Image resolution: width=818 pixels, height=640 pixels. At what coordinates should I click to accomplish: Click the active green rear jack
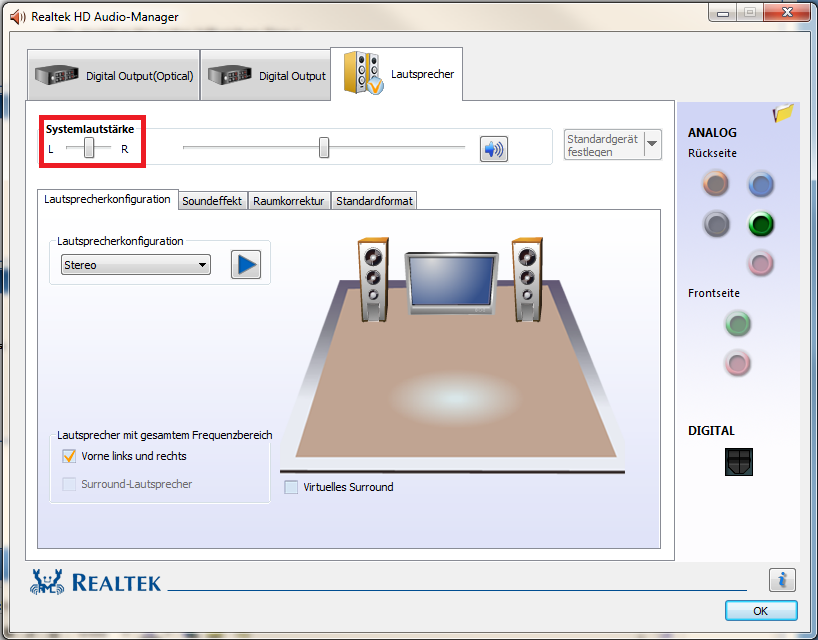pos(761,224)
